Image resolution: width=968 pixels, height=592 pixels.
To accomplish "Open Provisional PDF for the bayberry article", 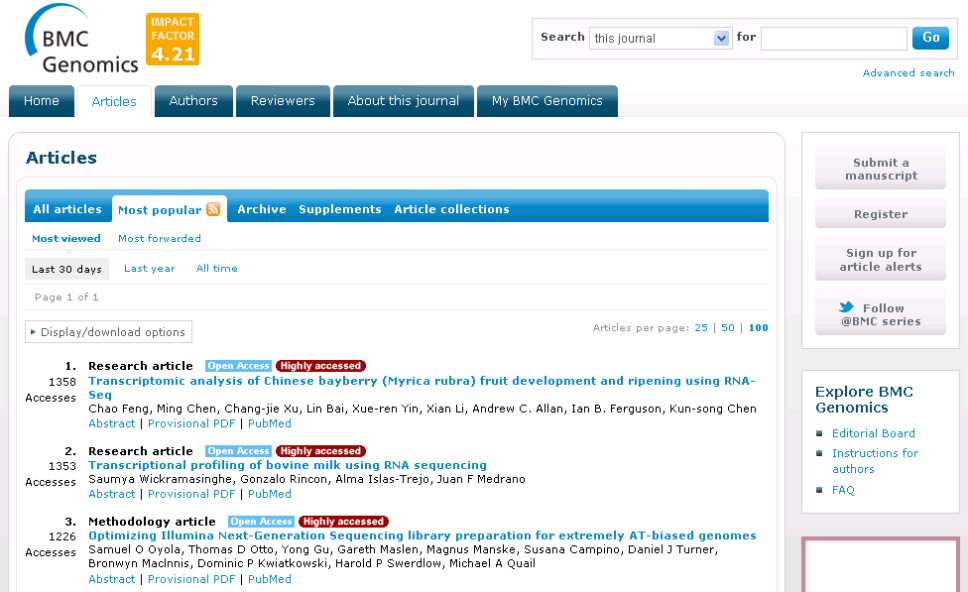I will click(x=191, y=424).
